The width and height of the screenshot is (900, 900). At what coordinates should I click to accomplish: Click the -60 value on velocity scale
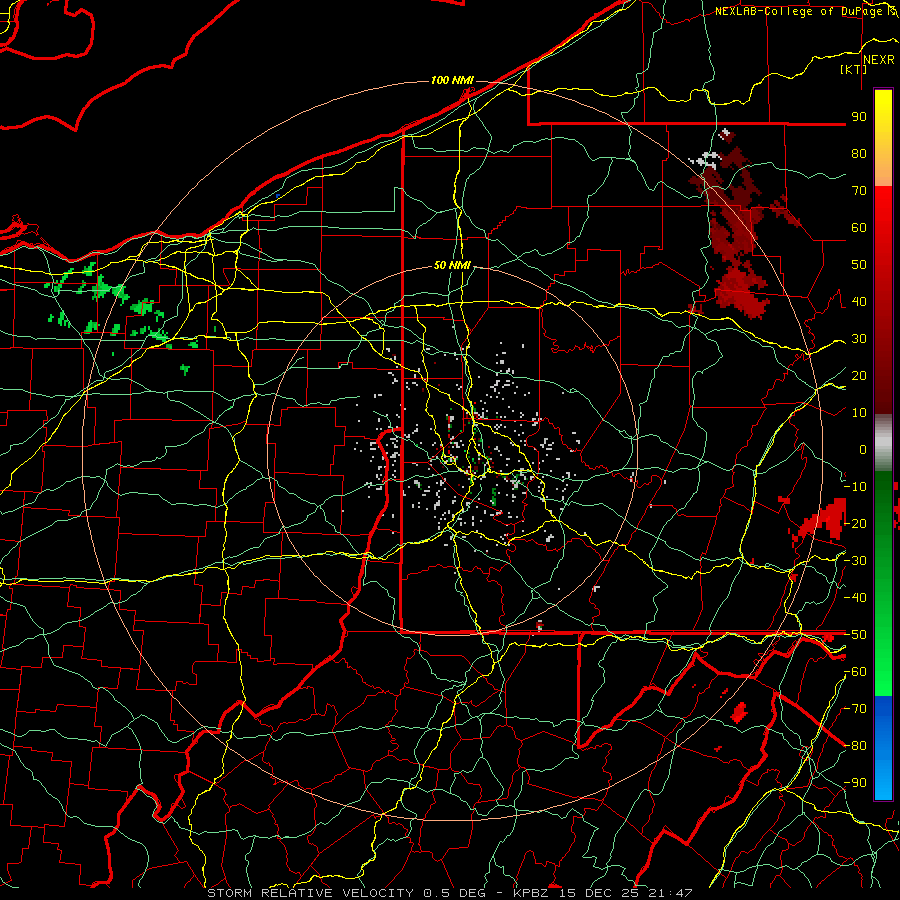pyautogui.click(x=855, y=672)
